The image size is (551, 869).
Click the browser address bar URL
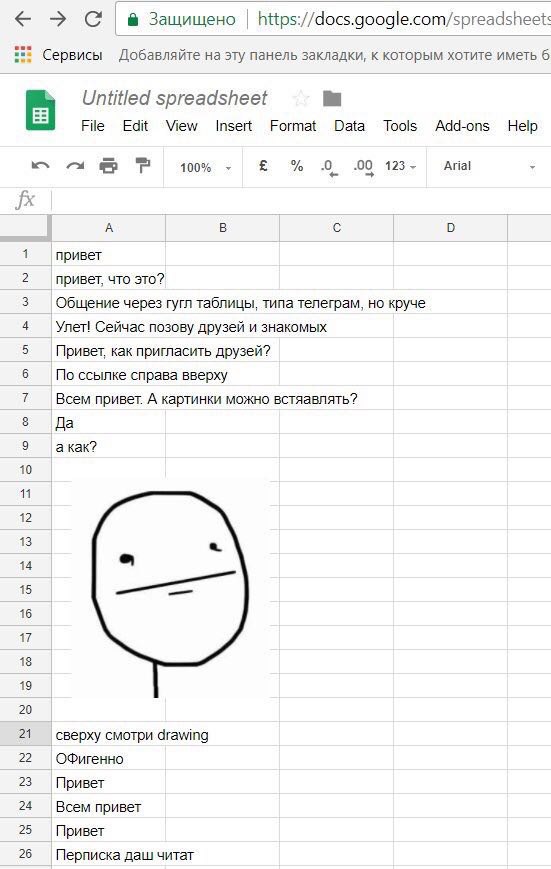coord(404,19)
